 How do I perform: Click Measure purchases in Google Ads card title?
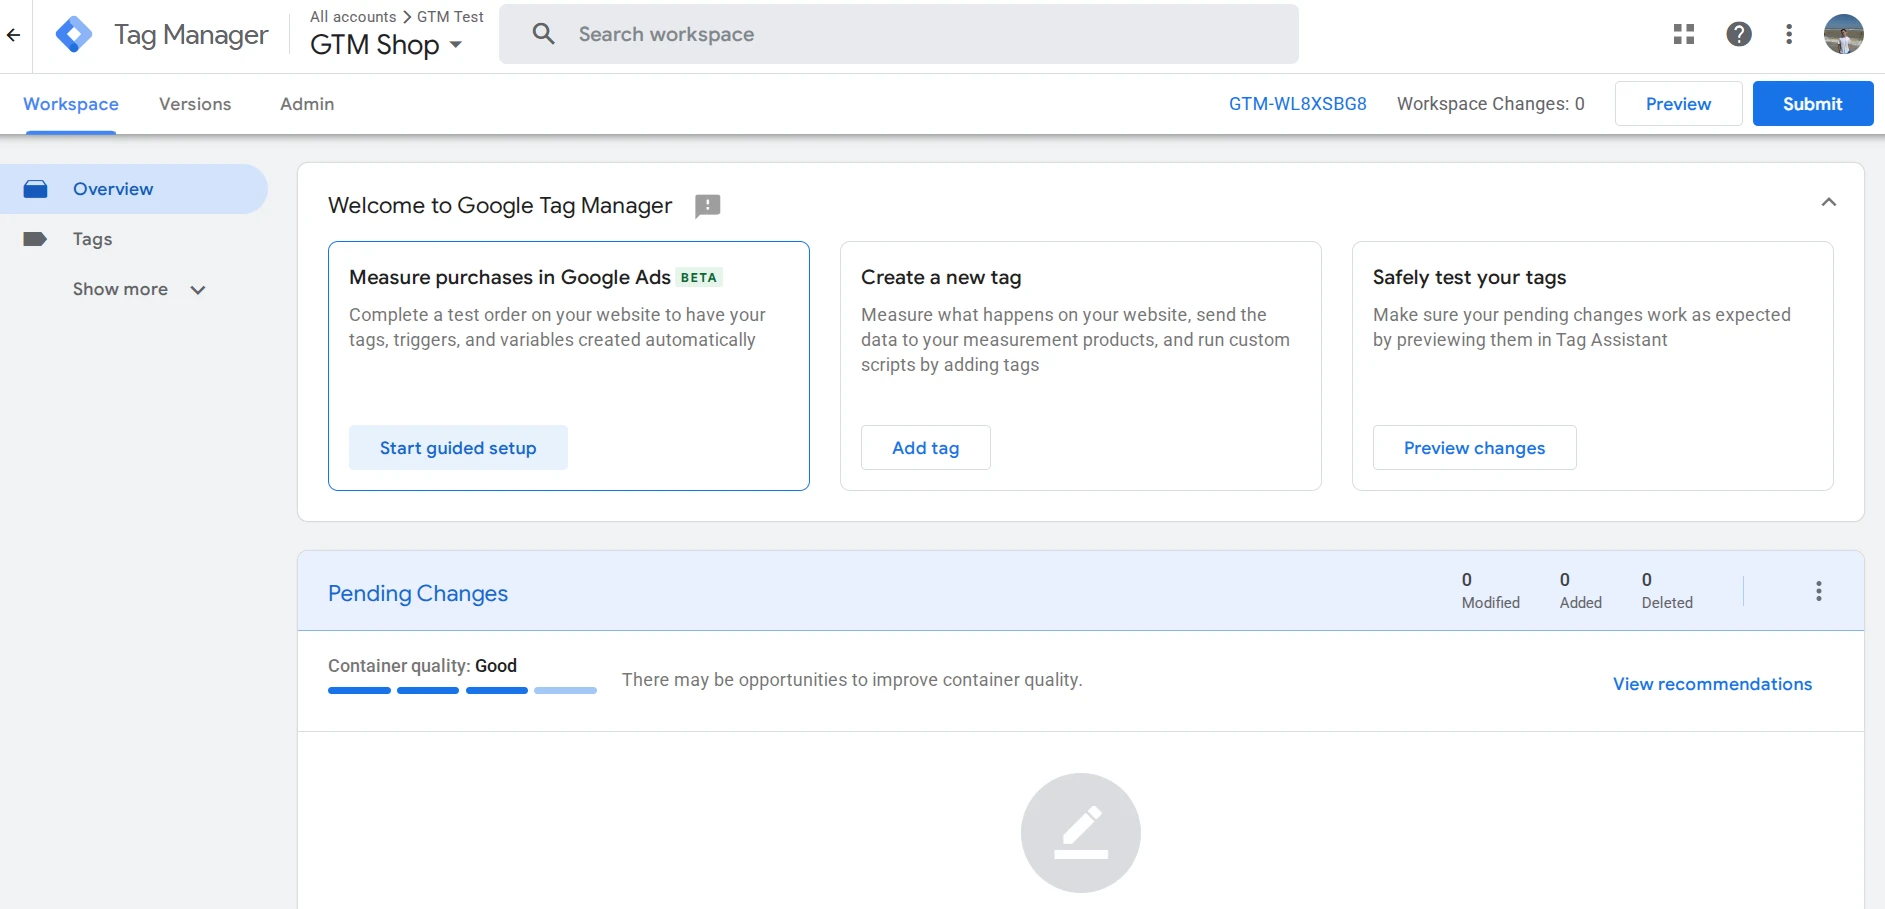pyautogui.click(x=510, y=277)
